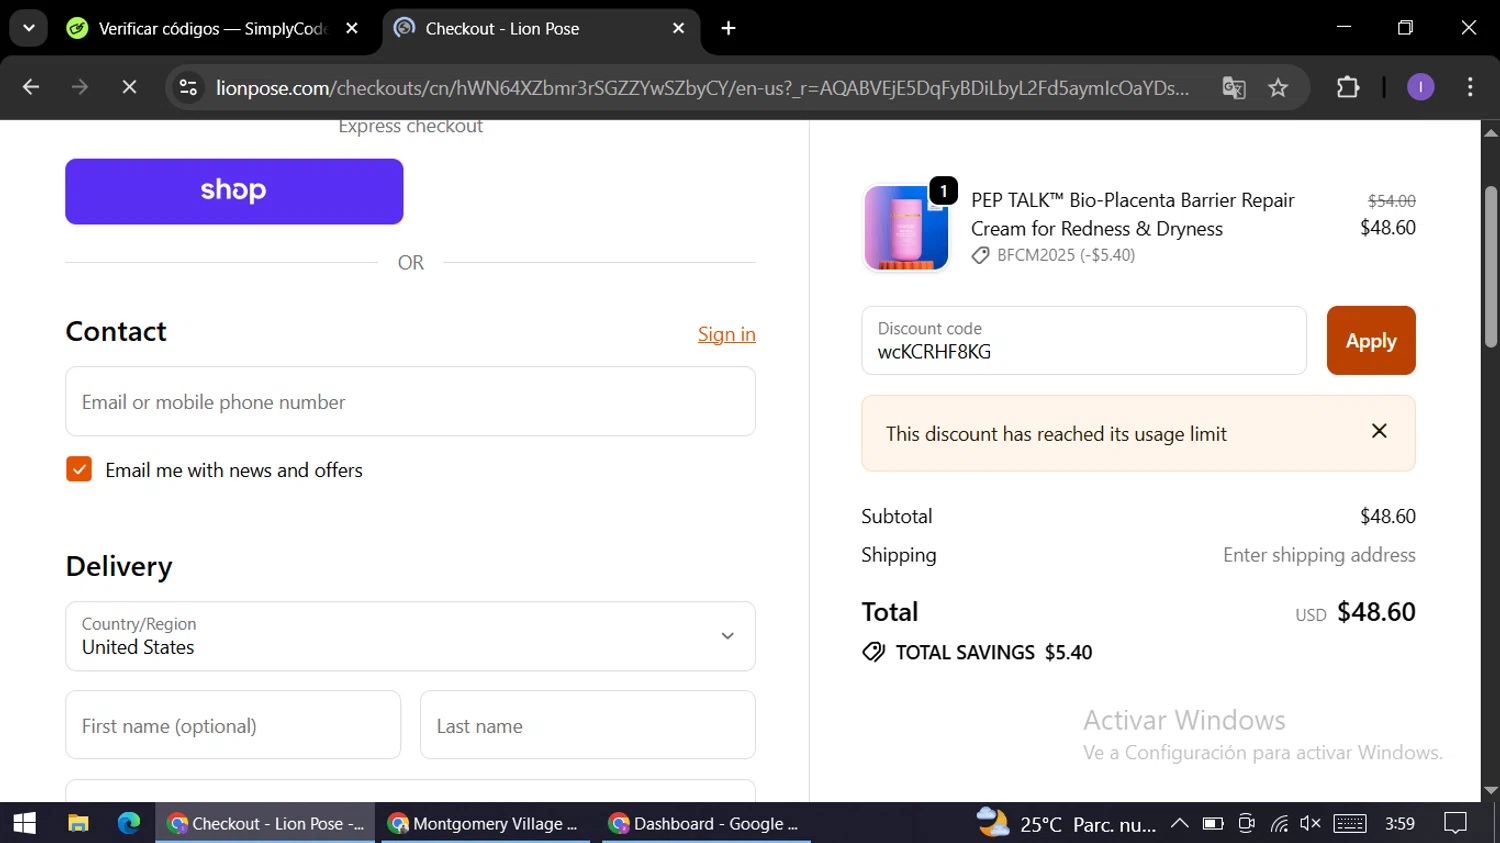Click the Total Savings tag icon
The height and width of the screenshot is (843, 1500).
pyautogui.click(x=873, y=652)
